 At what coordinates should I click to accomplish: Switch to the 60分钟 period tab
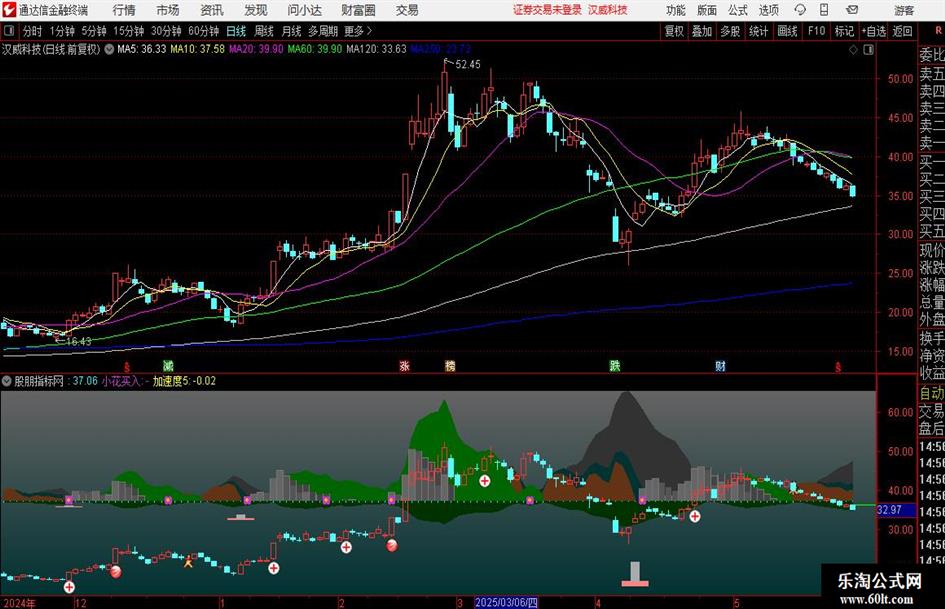click(x=204, y=31)
